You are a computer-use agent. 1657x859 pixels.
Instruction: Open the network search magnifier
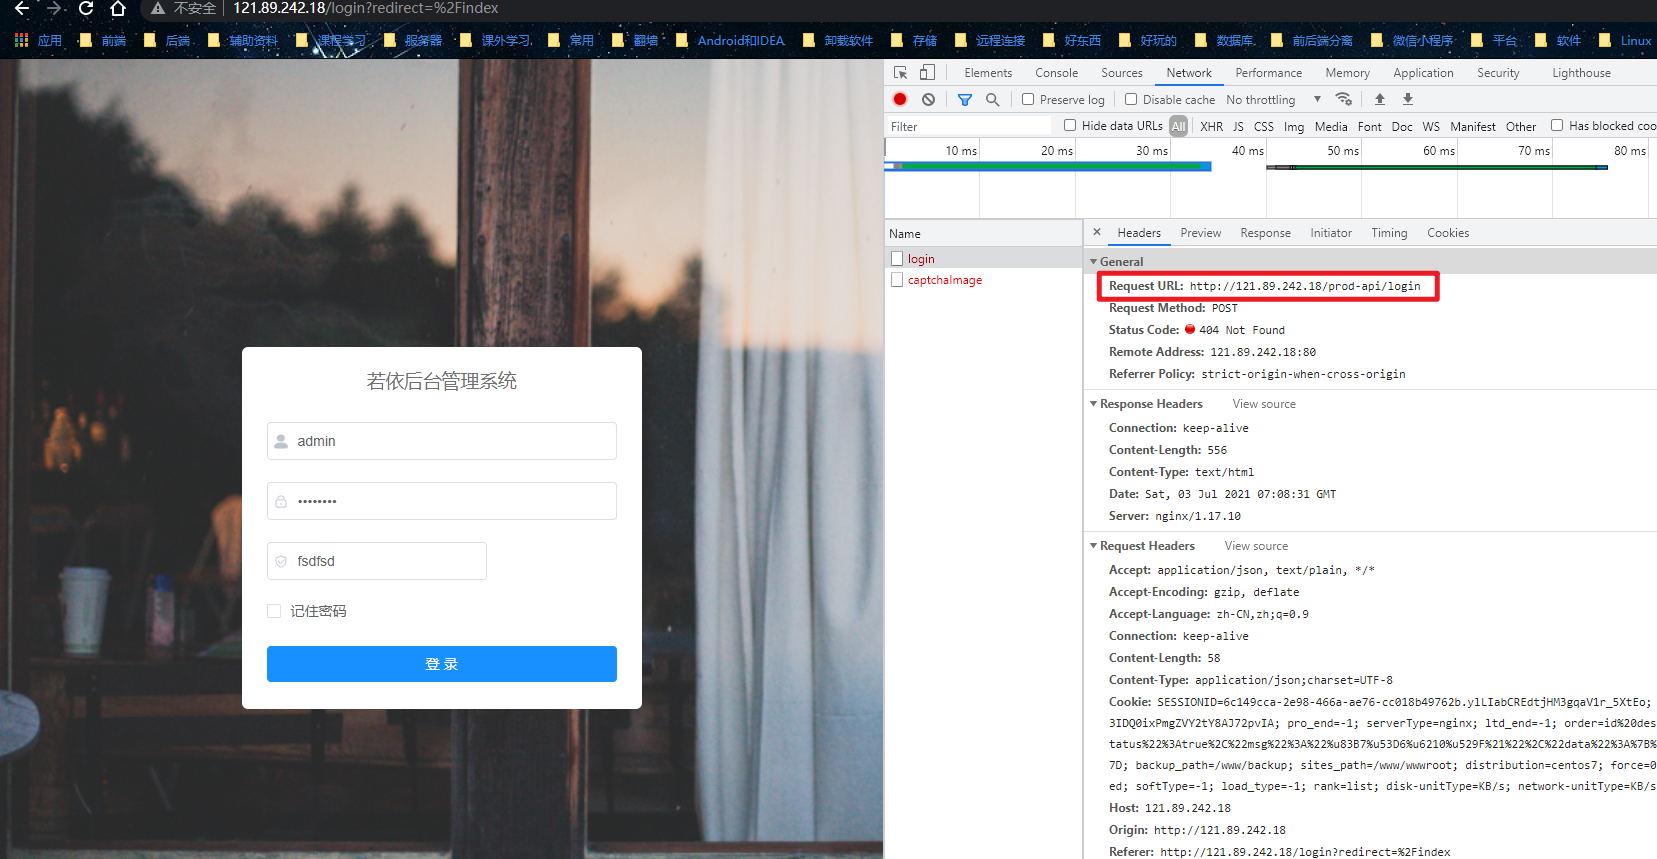click(x=992, y=99)
